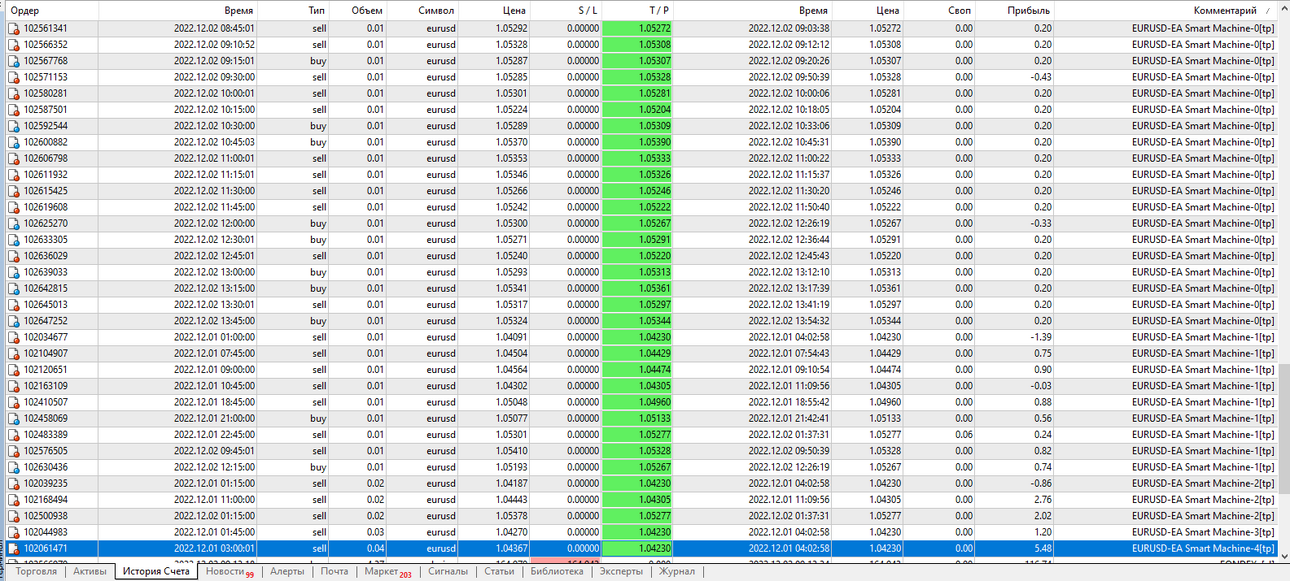
Task: Click the order icon for order 102619608
Action: [14, 207]
